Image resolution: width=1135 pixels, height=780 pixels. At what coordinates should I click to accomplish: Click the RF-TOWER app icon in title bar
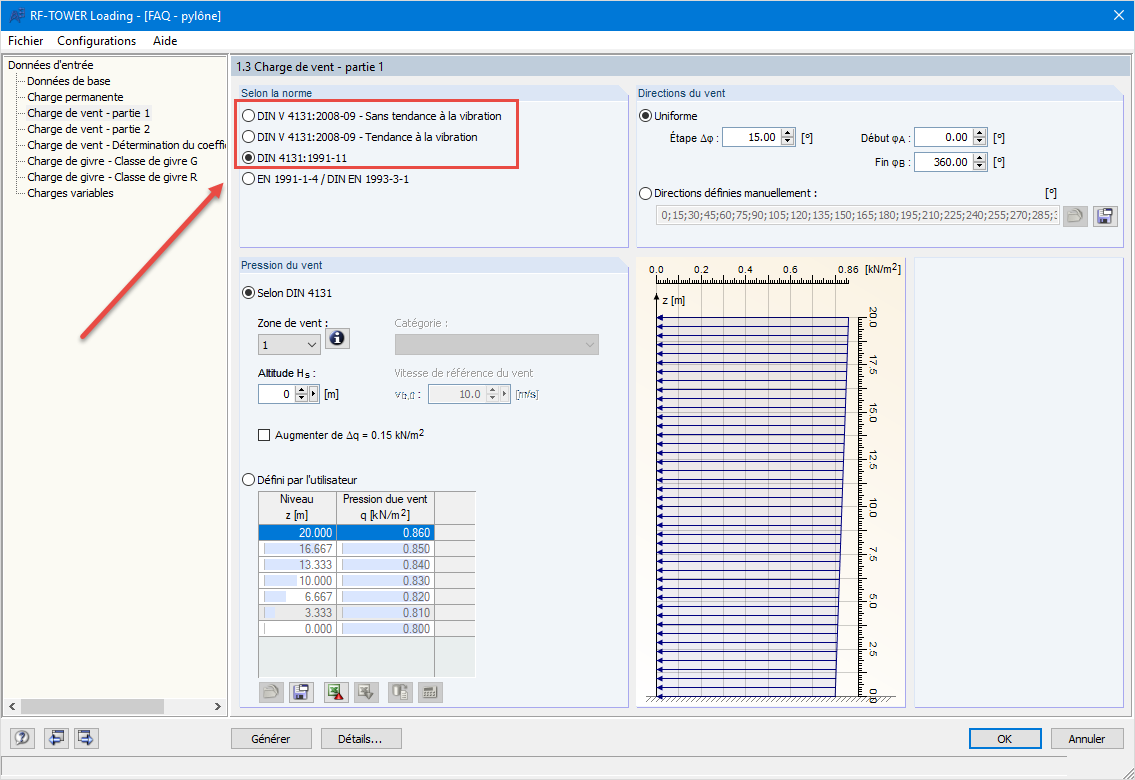17,15
